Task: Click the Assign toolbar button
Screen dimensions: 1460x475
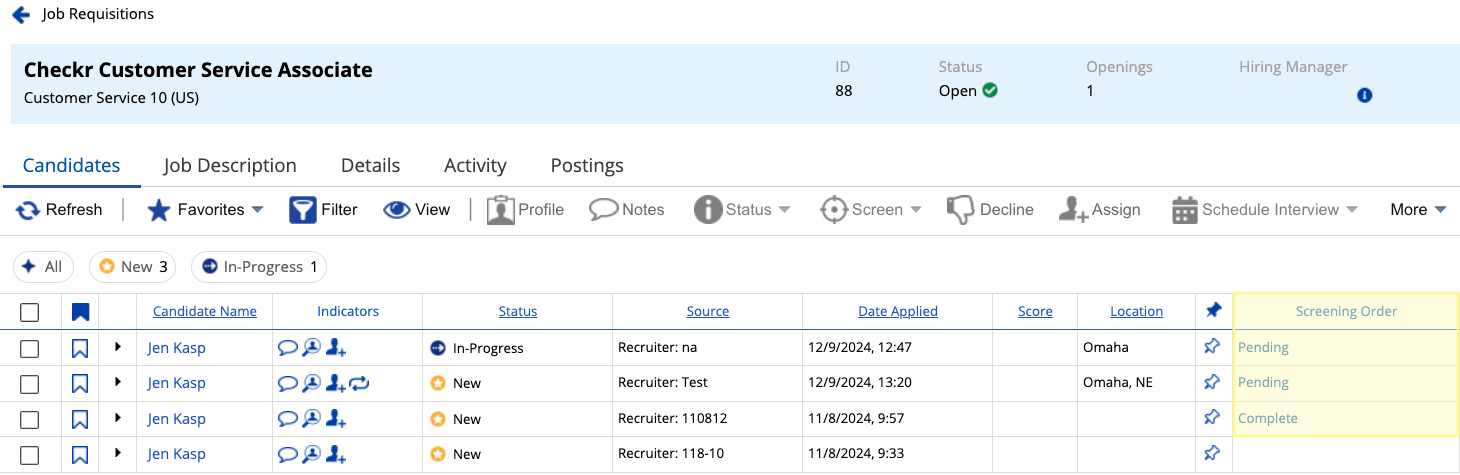Action: point(1100,210)
